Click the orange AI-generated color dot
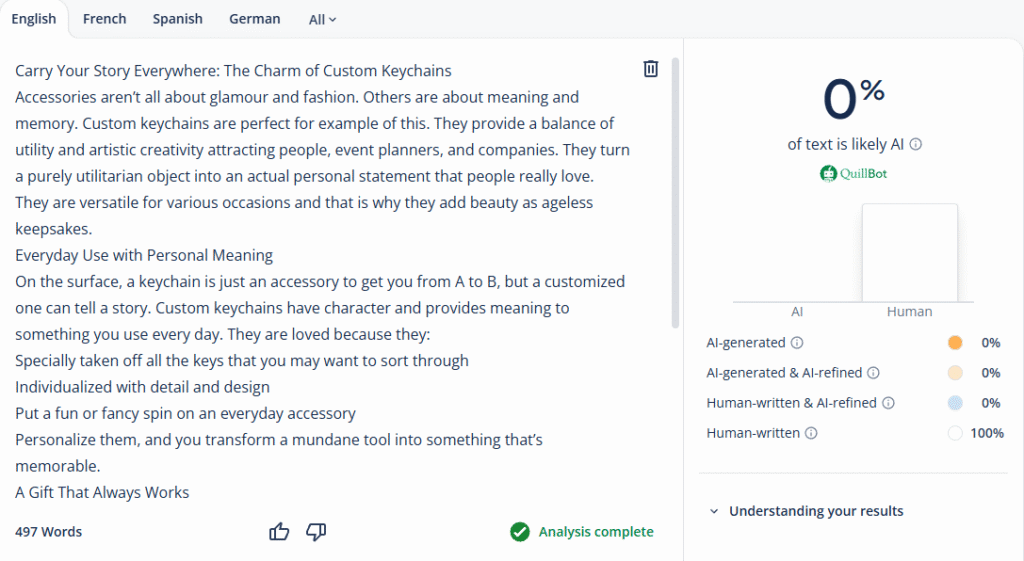The height and width of the screenshot is (561, 1024). (x=954, y=343)
